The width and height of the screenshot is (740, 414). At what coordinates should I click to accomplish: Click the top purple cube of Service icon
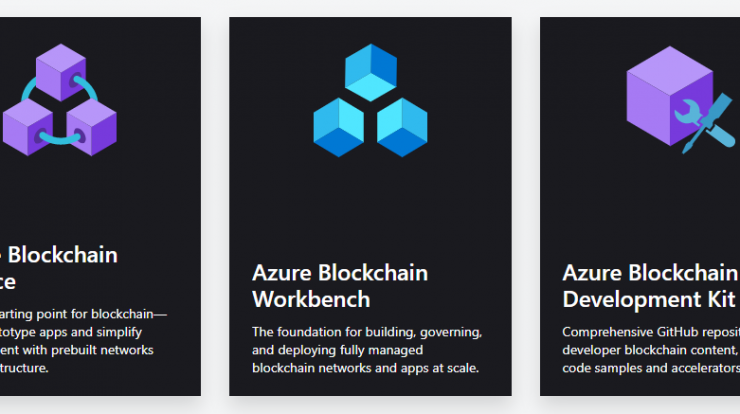click(x=61, y=72)
